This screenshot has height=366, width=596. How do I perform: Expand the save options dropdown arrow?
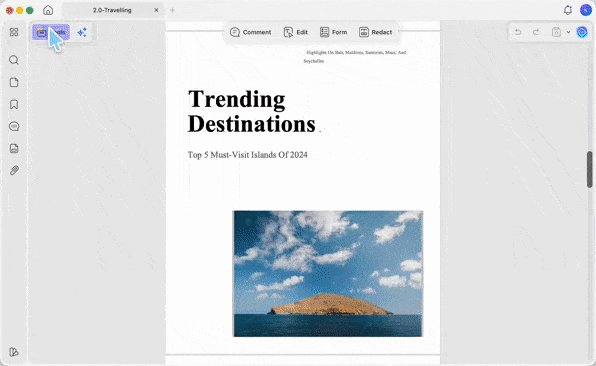click(x=568, y=32)
